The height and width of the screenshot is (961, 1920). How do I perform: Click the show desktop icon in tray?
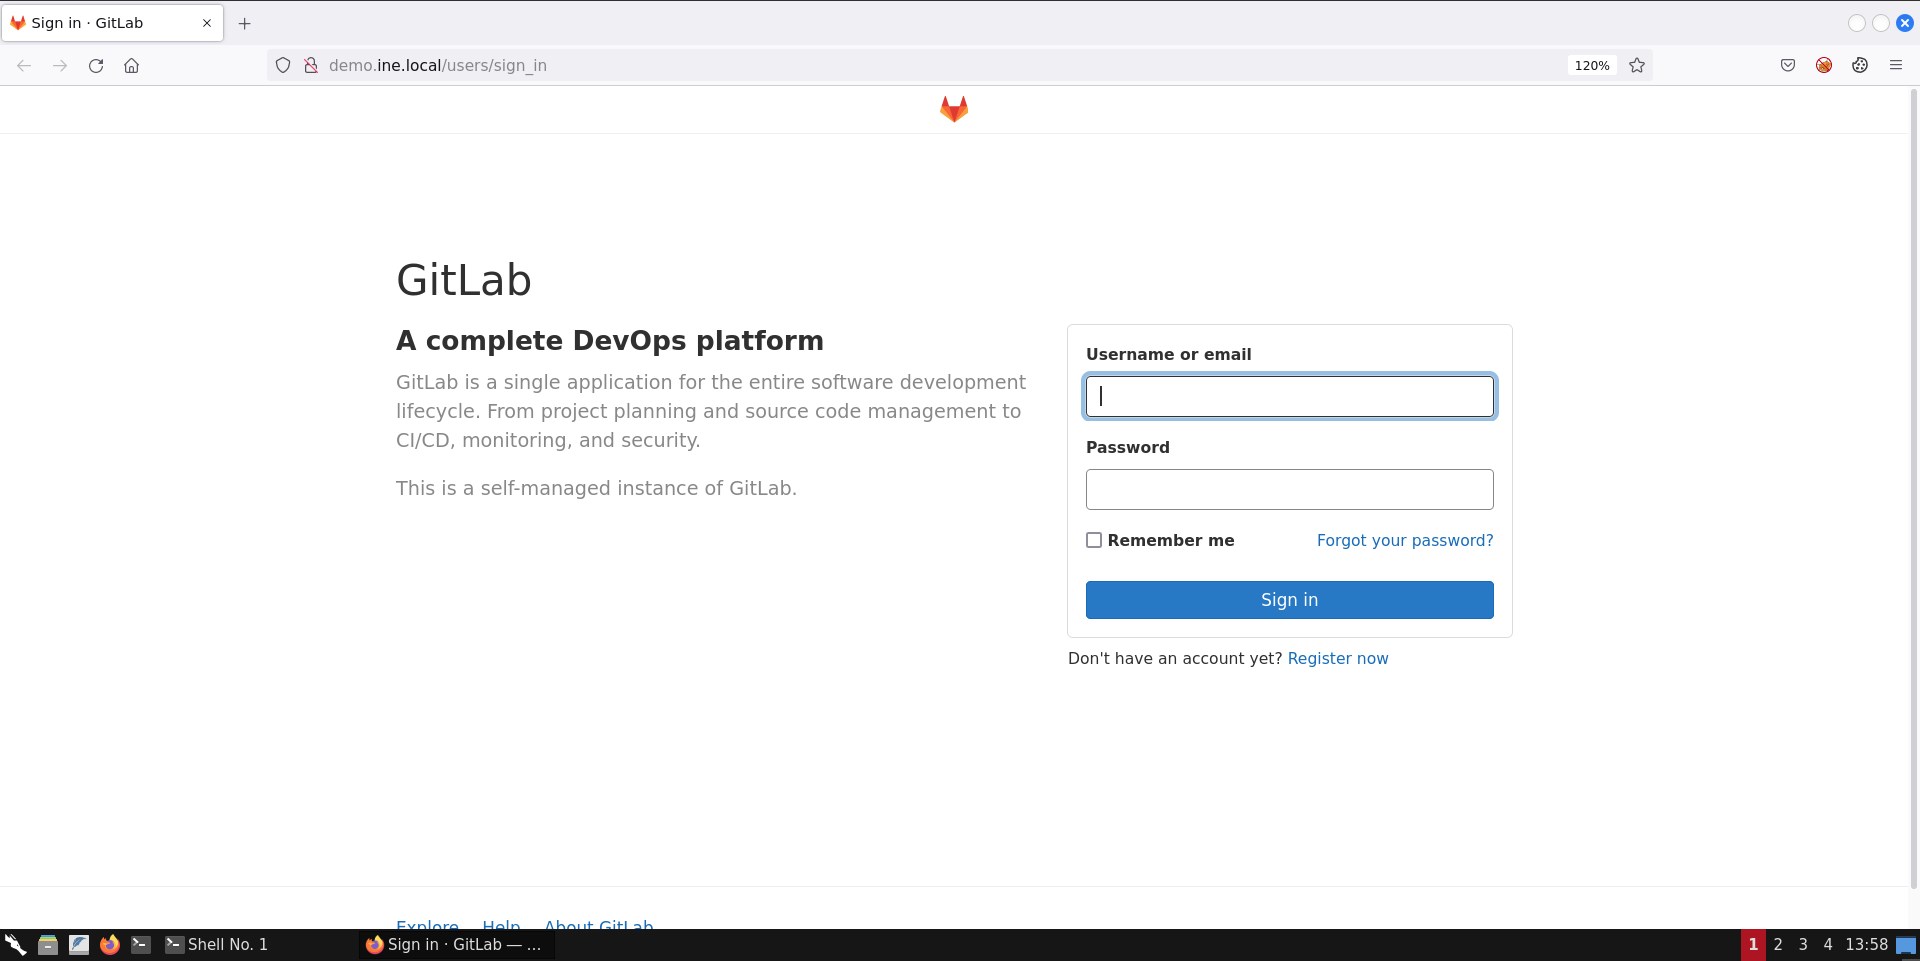[x=1906, y=945]
